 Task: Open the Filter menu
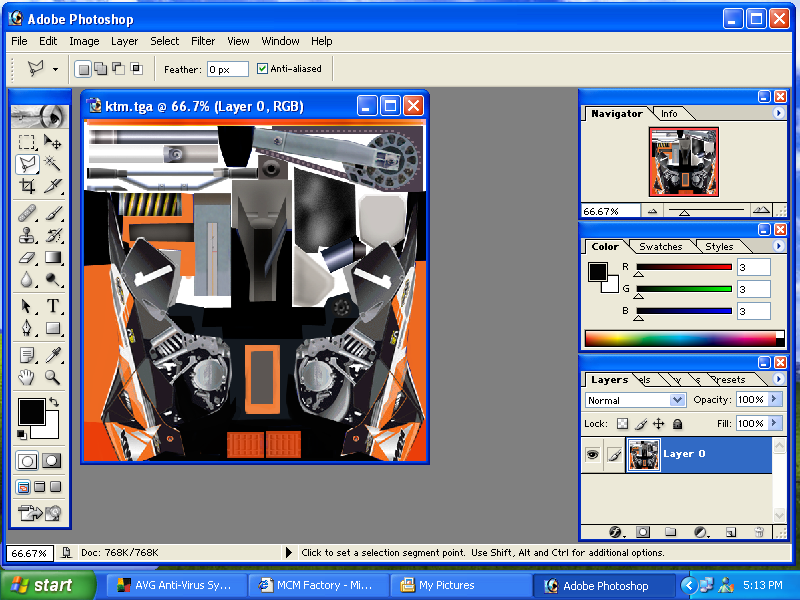(x=203, y=41)
